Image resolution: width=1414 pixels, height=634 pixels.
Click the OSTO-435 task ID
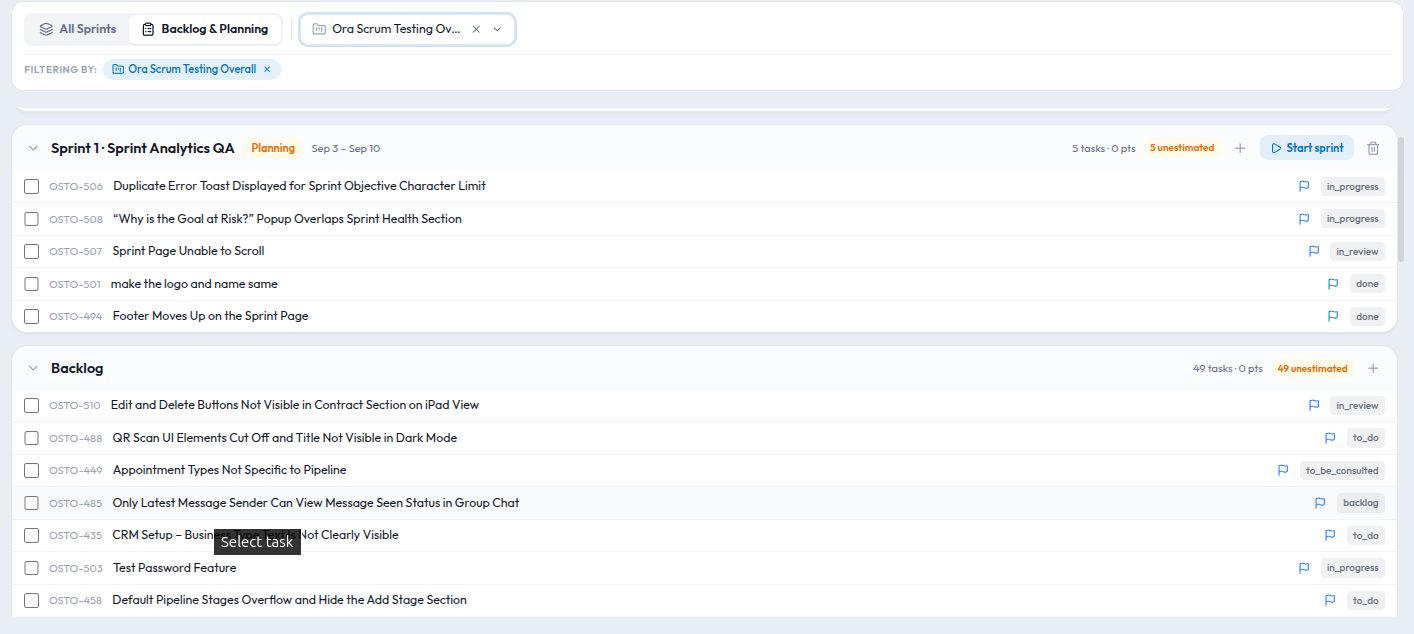[x=75, y=536]
